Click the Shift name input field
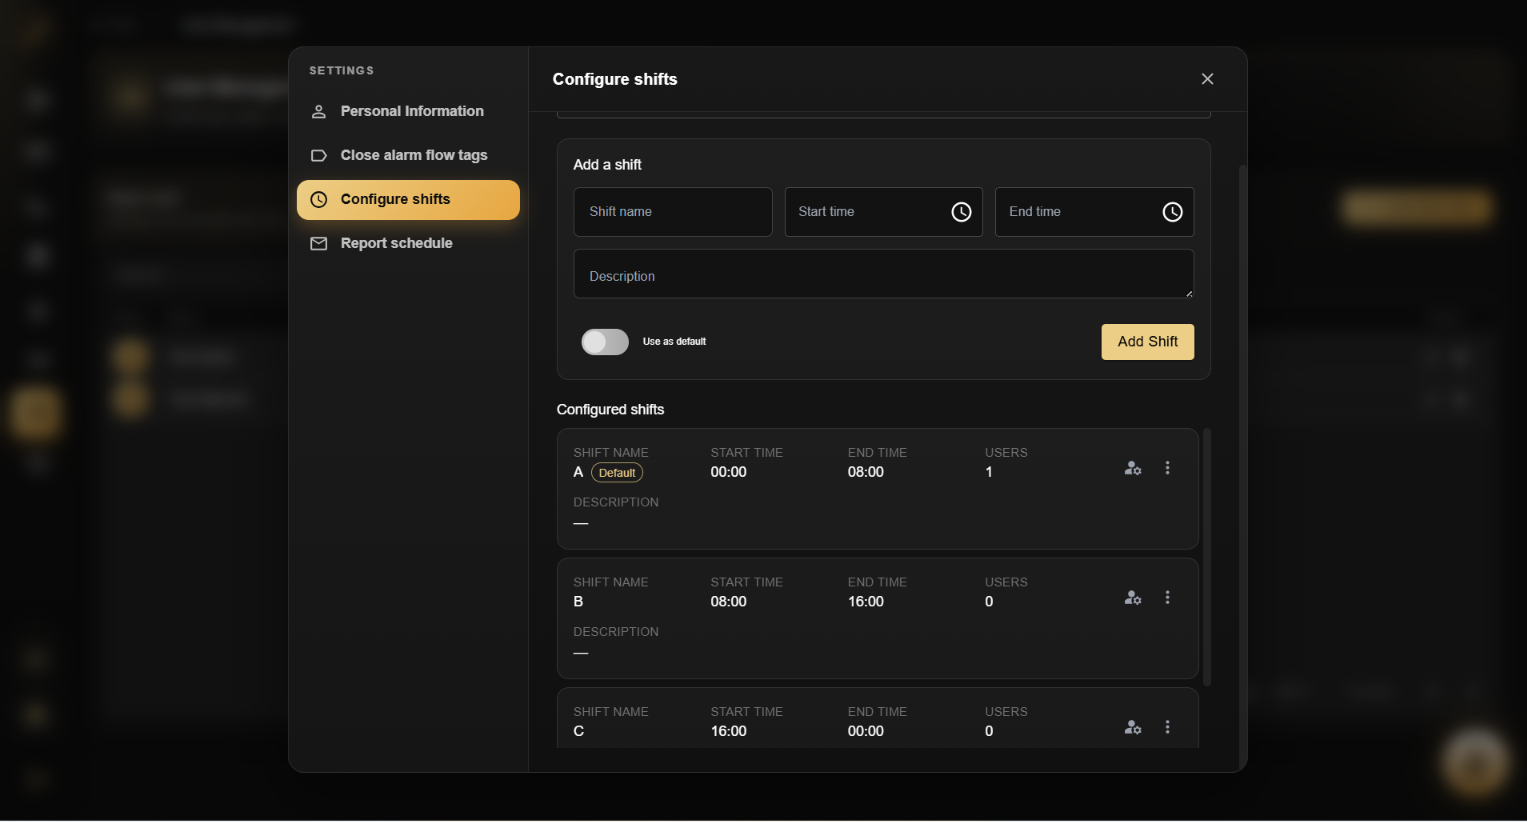This screenshot has height=822, width=1527. tap(673, 212)
